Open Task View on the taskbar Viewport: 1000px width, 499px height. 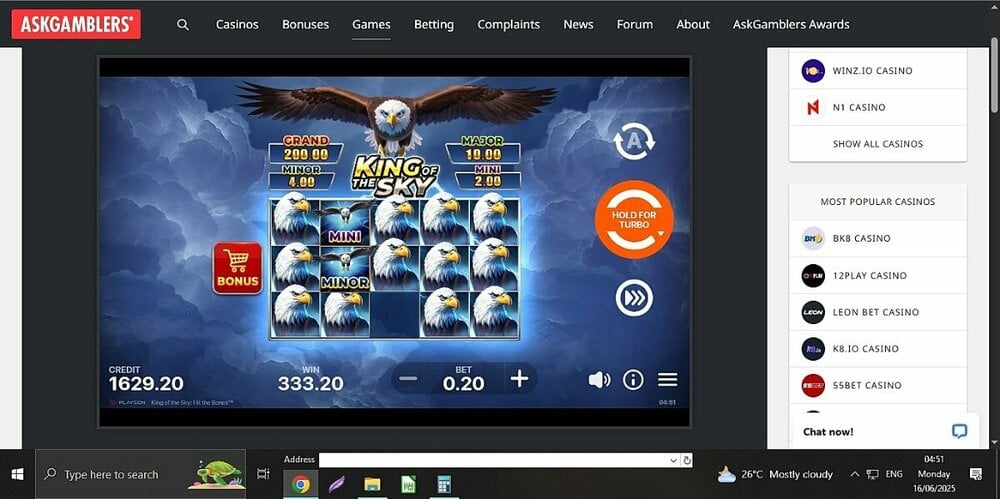(x=263, y=474)
